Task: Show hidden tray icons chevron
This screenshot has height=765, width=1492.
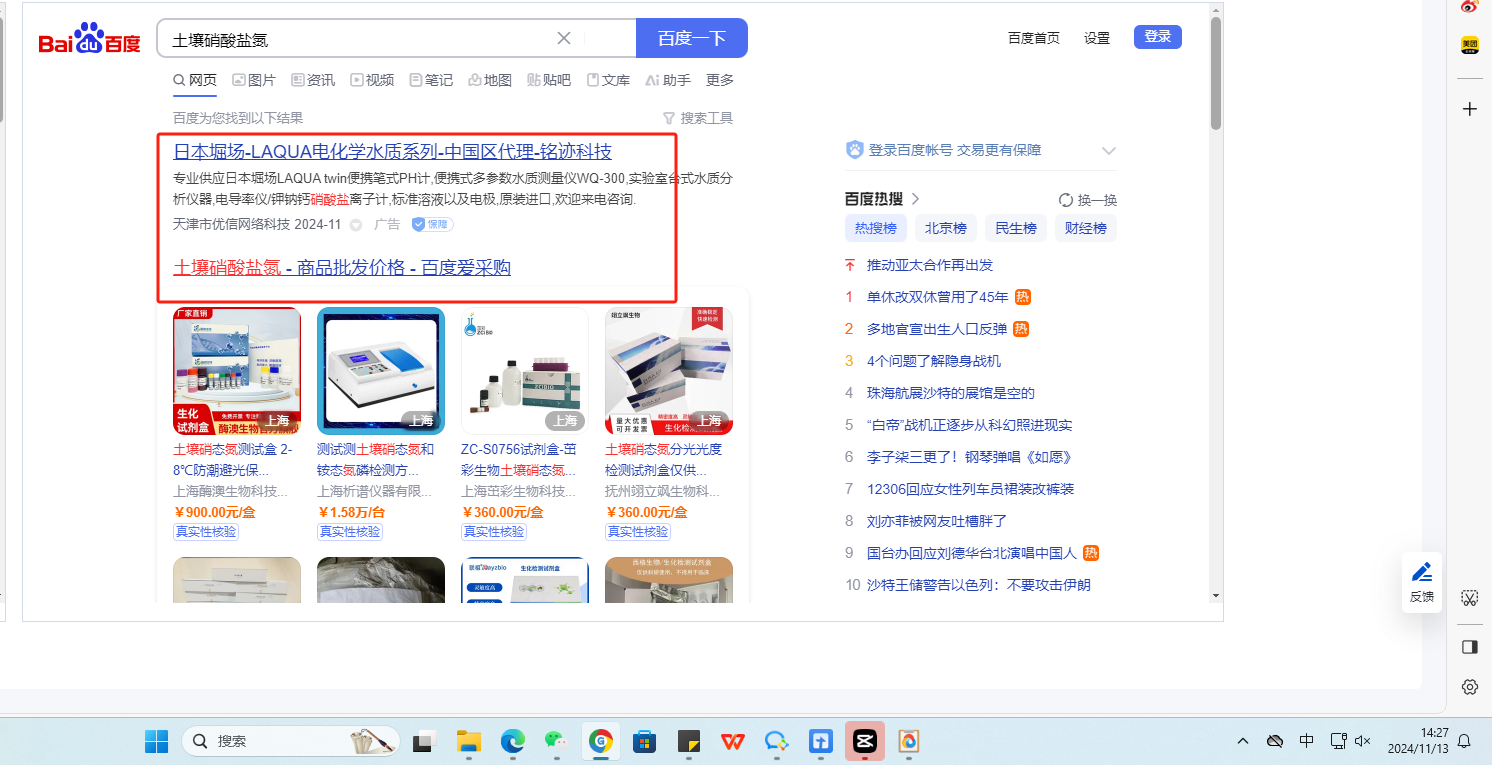Action: click(x=1243, y=741)
